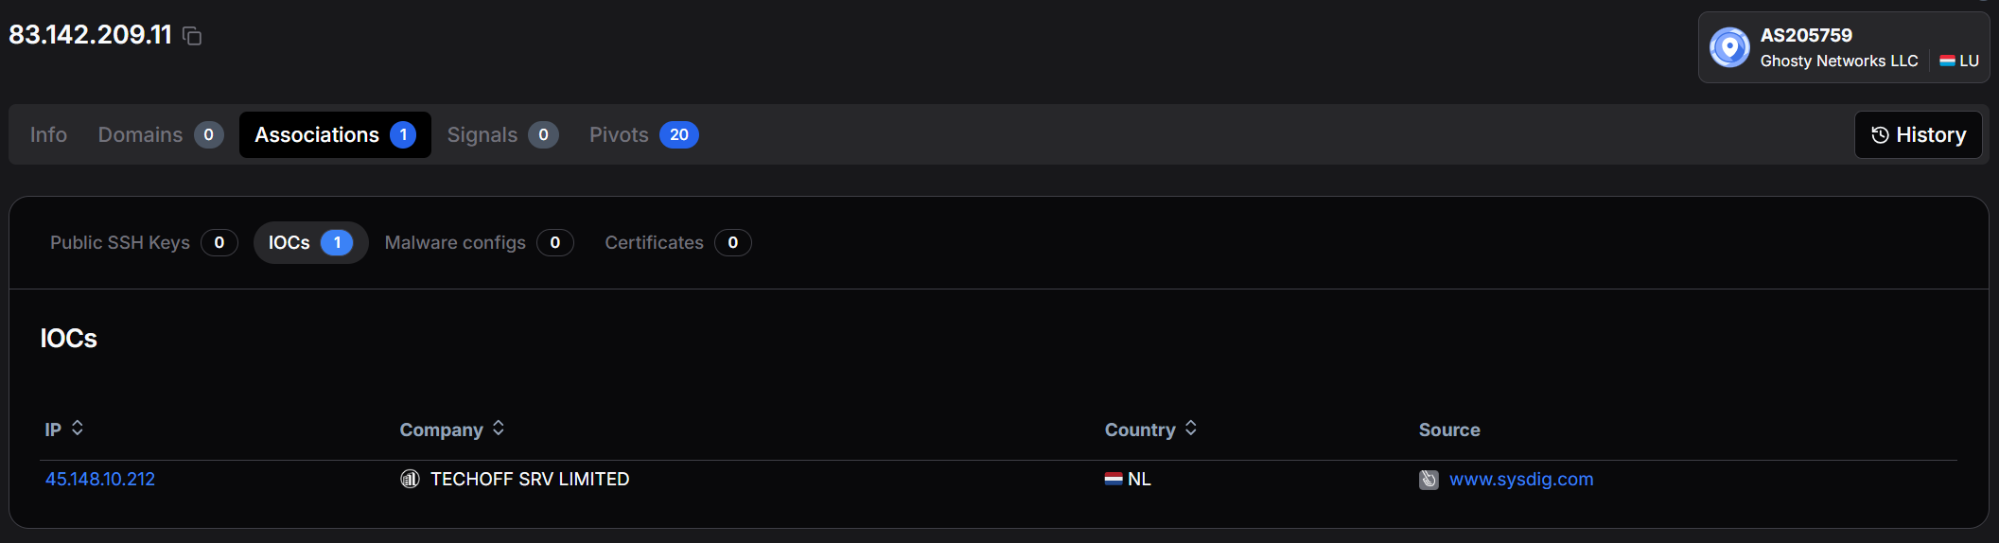Click the sysdig source favicon
The height and width of the screenshot is (544, 1999).
(1429, 480)
